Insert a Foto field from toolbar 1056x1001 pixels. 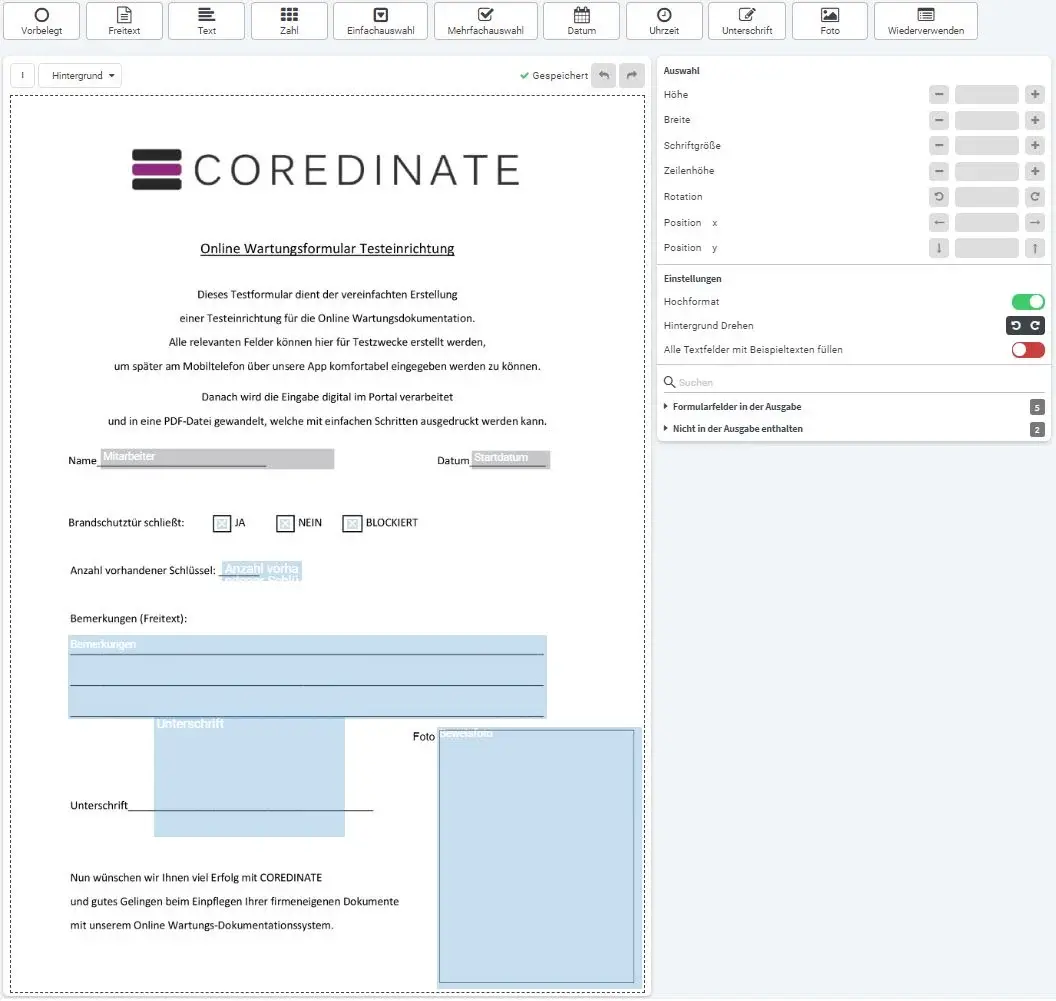[829, 21]
